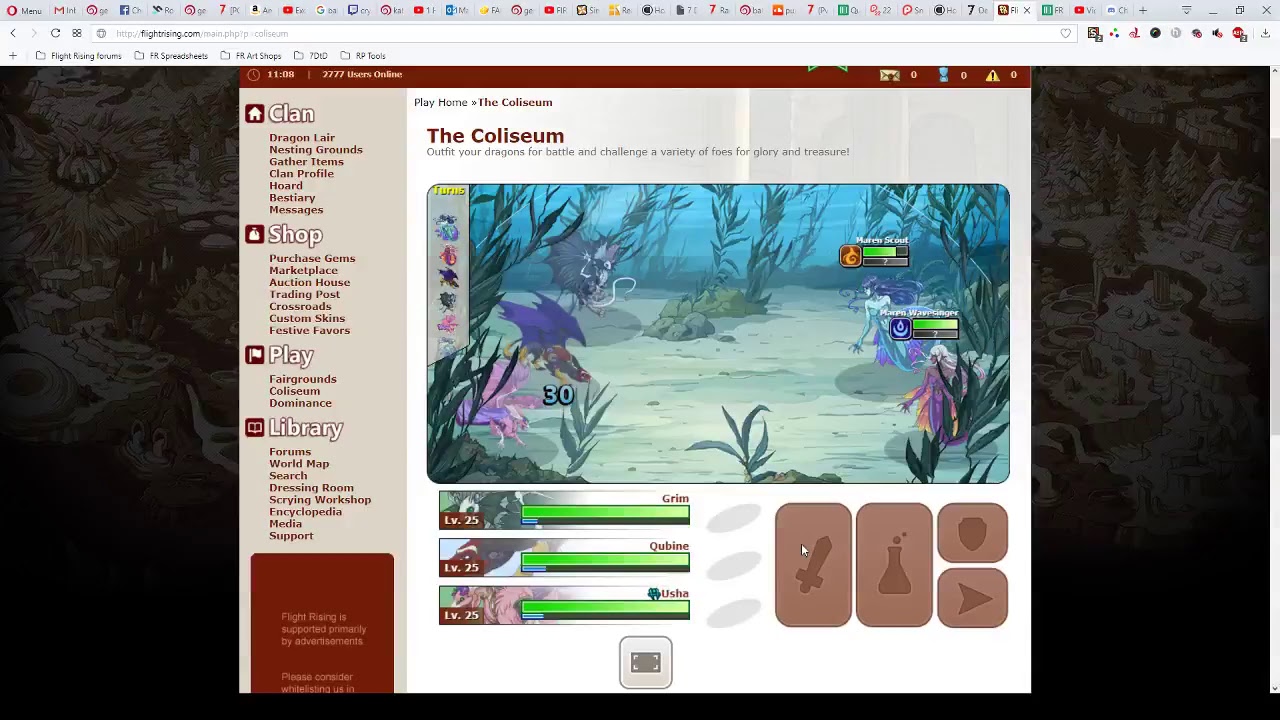Open the FR Art Shops bookmark folder
The height and width of the screenshot is (720, 1280).
click(x=251, y=56)
